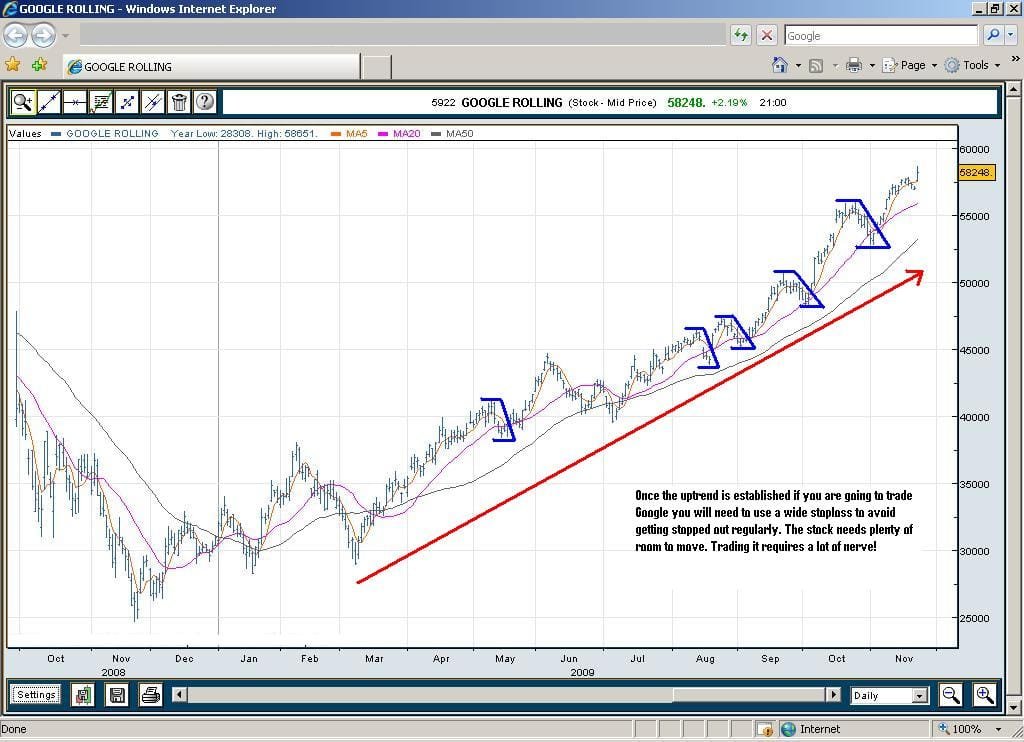The width and height of the screenshot is (1024, 742).
Task: Go forward with the browser Forward arrow
Action: tap(43, 35)
